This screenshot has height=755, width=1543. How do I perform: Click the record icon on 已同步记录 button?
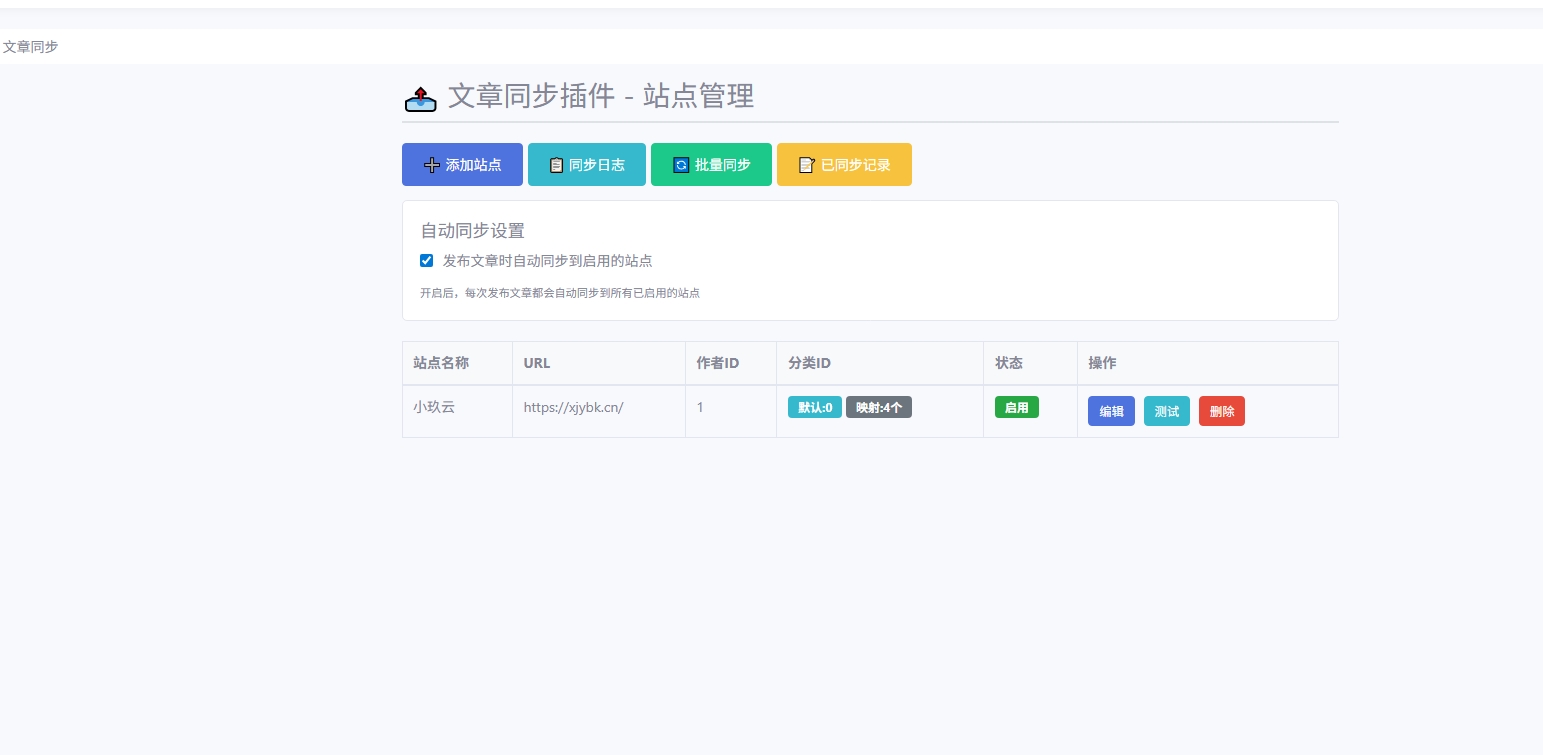coord(807,164)
